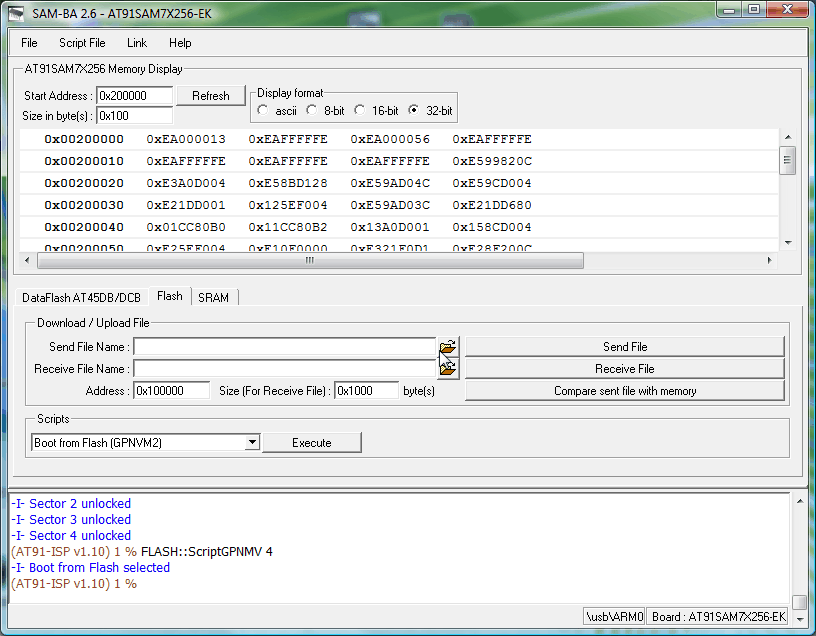Image resolution: width=816 pixels, height=636 pixels.
Task: Select ascii display format
Action: [x=263, y=110]
